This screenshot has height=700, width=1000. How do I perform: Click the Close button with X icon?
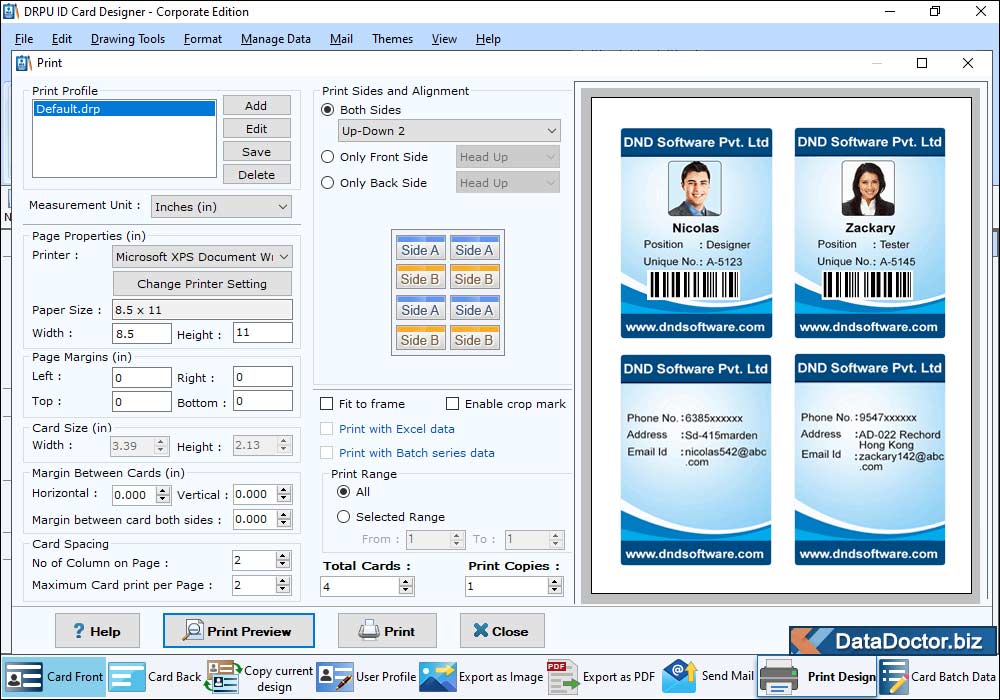tap(502, 631)
